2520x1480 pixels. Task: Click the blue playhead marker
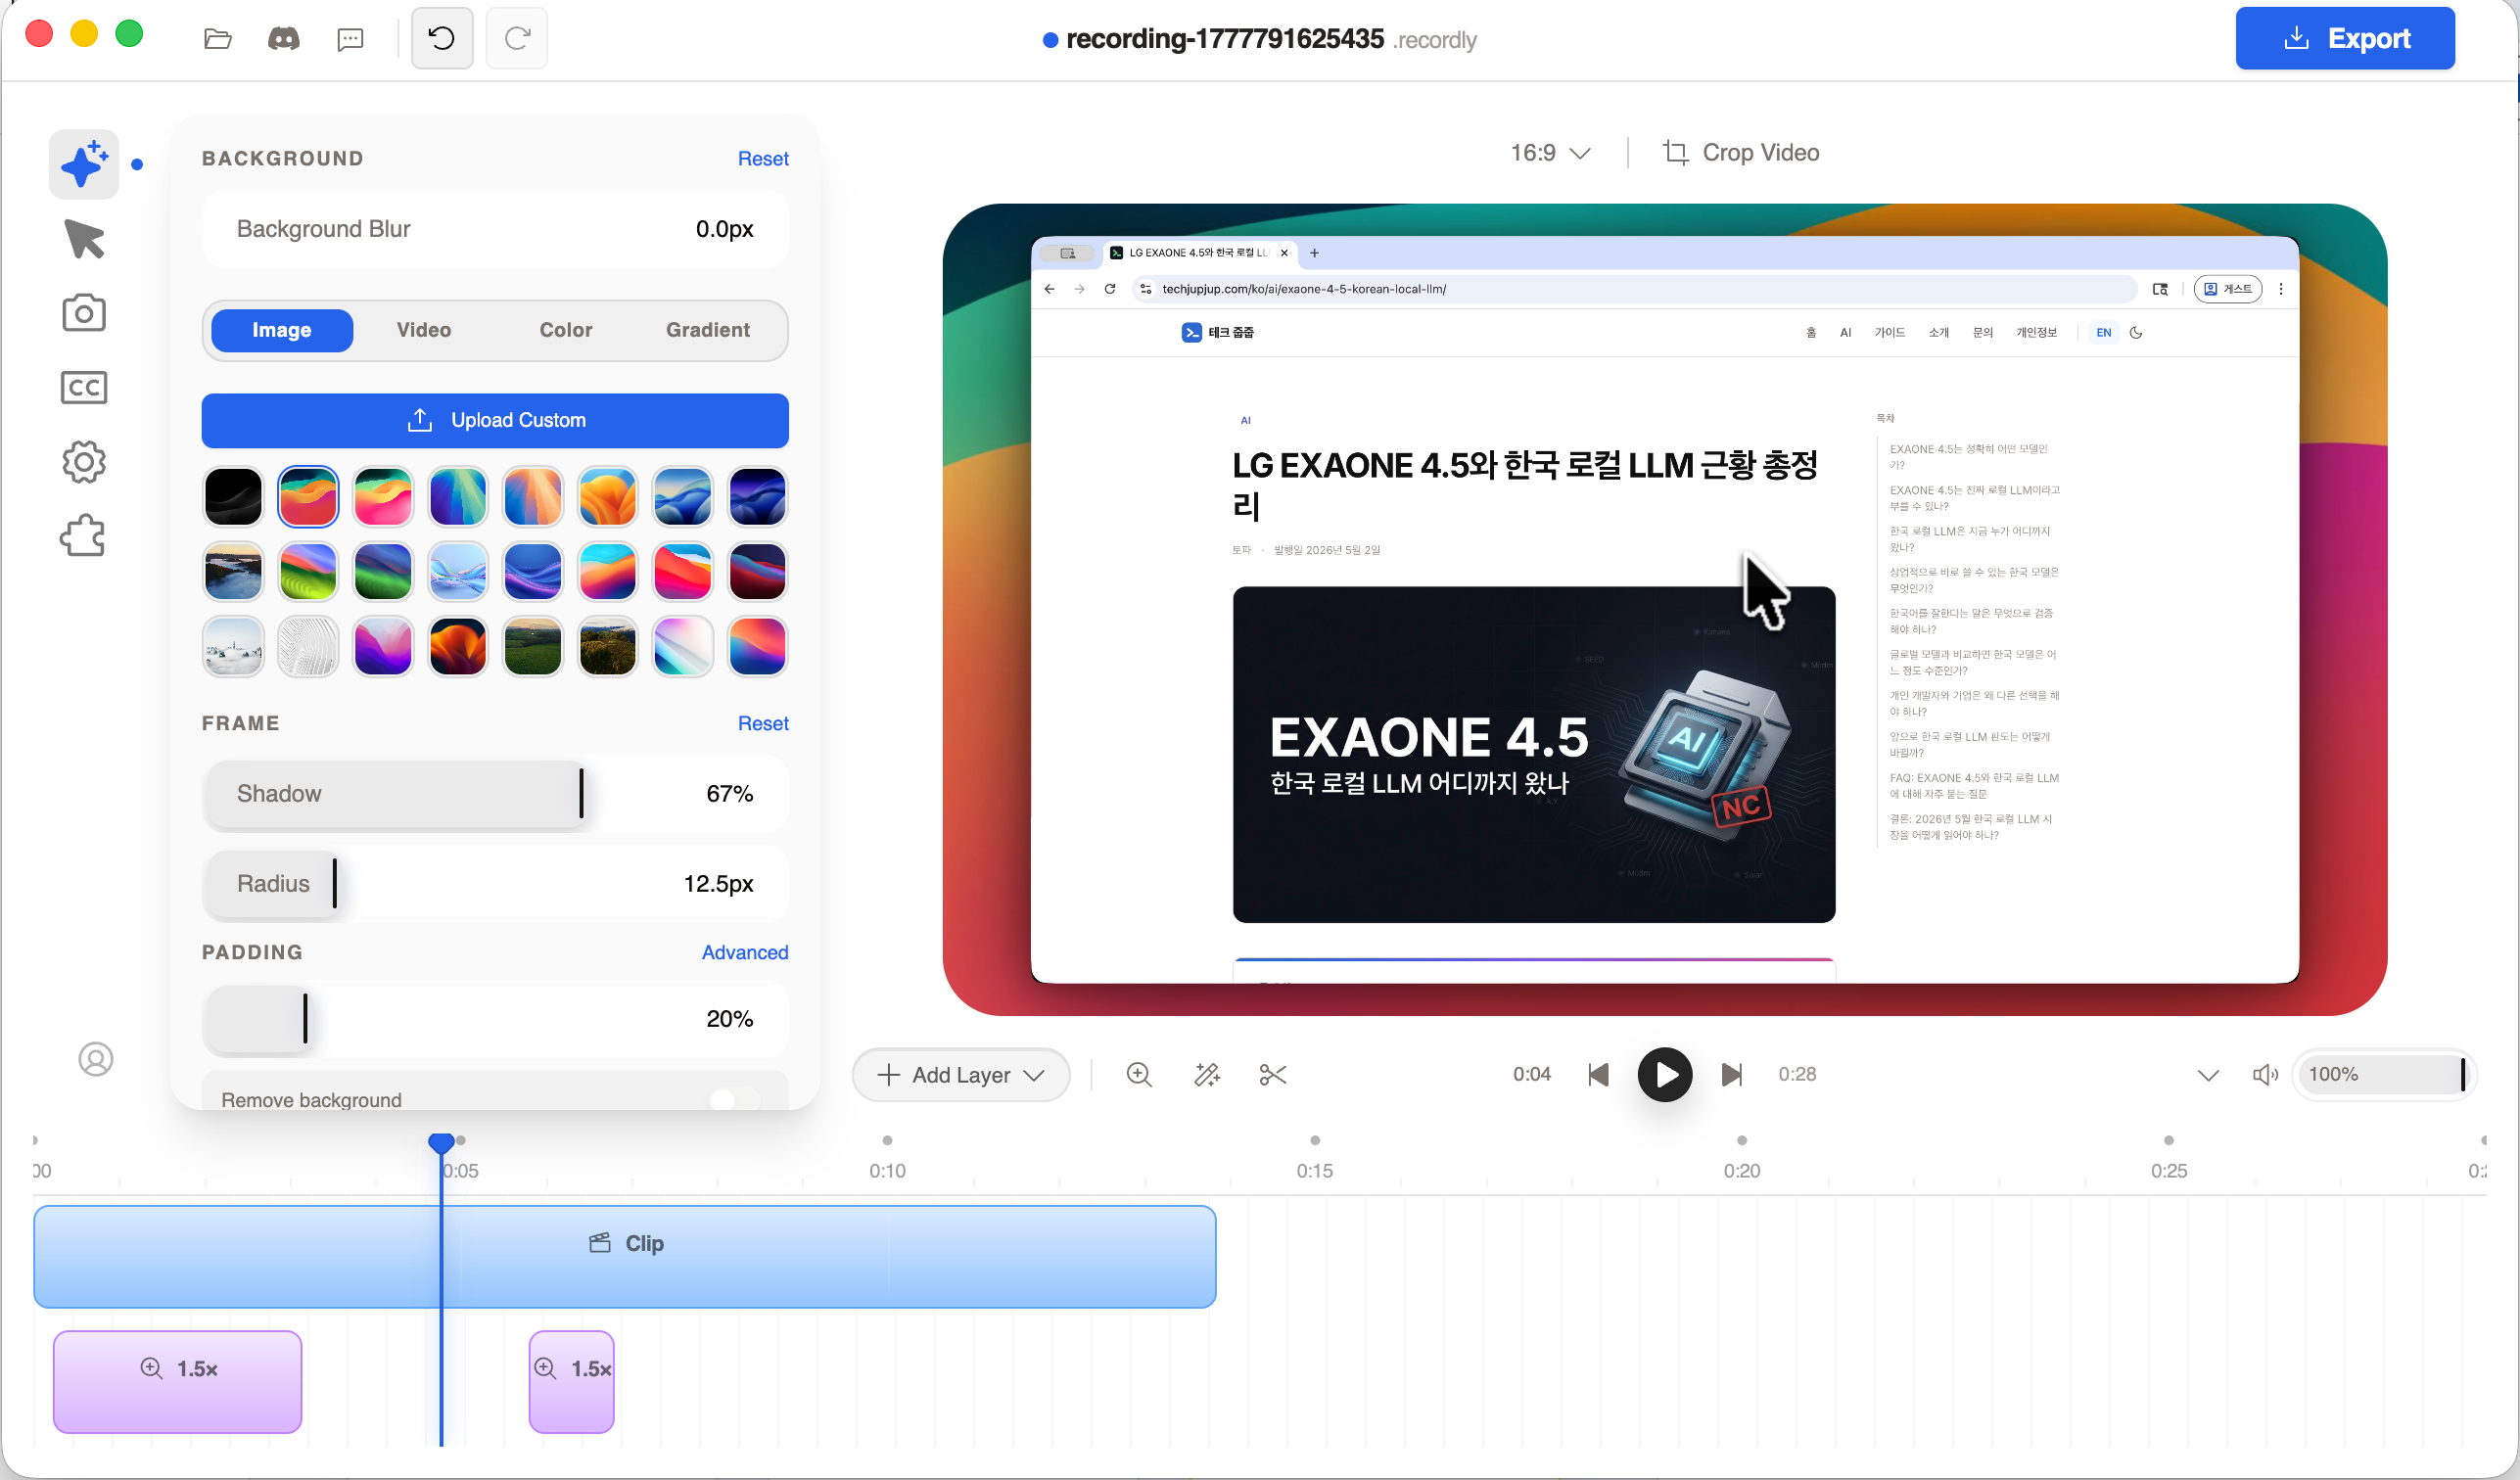click(x=441, y=1143)
